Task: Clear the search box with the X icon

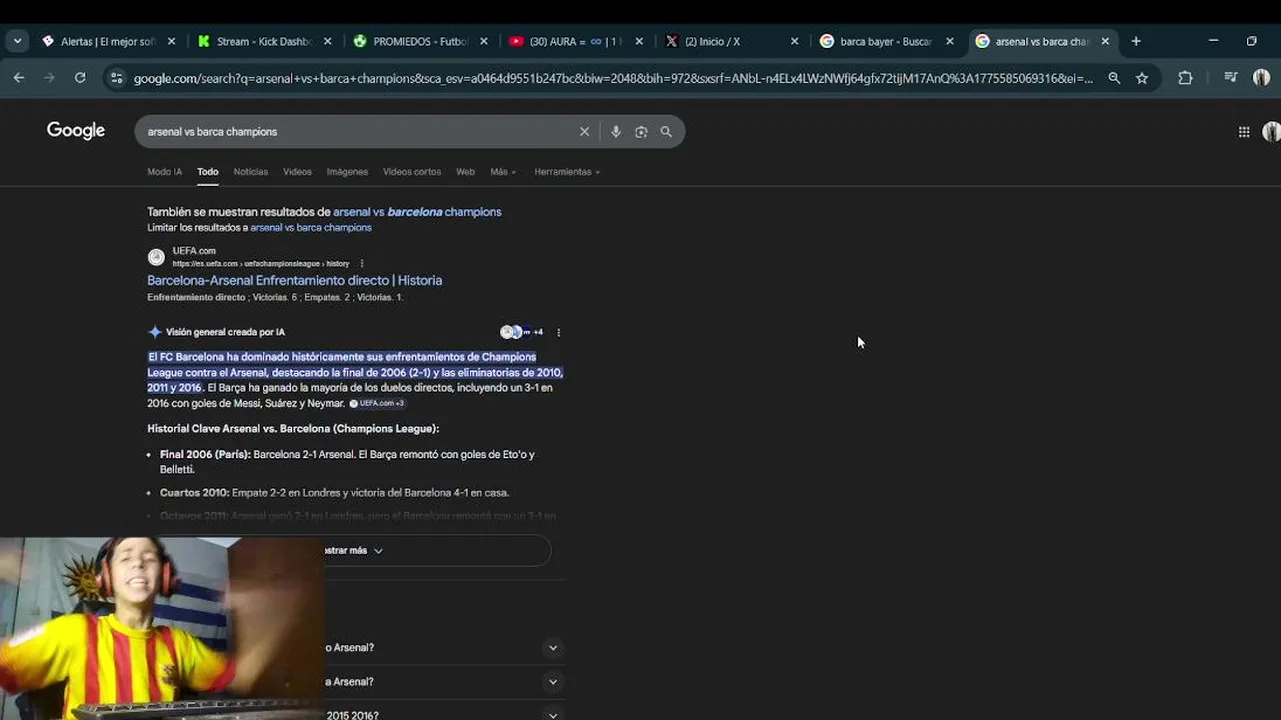Action: [x=585, y=132]
